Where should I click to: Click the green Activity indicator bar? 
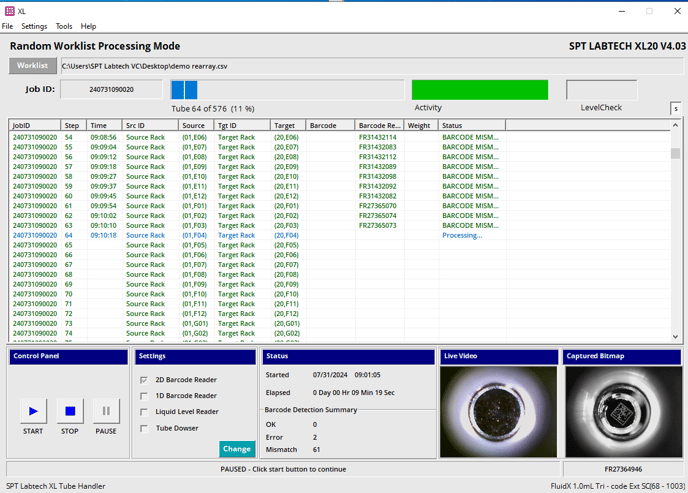(x=479, y=90)
